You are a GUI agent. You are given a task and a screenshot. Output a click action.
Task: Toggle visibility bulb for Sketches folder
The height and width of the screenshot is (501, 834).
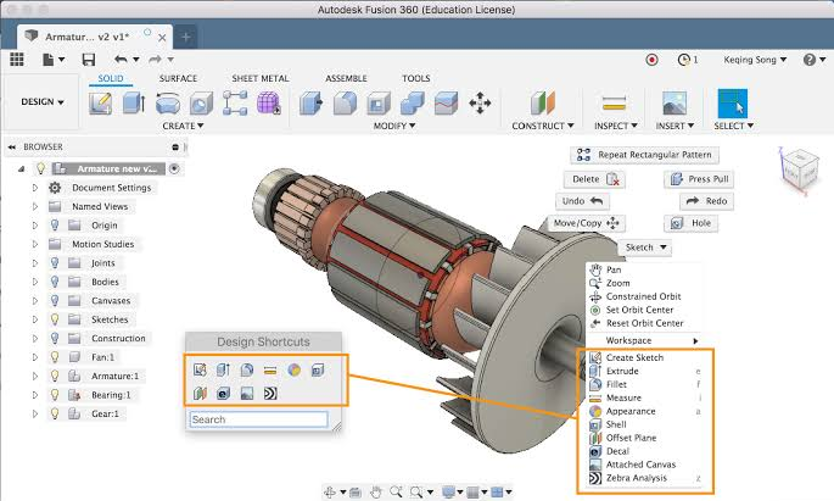(54, 319)
